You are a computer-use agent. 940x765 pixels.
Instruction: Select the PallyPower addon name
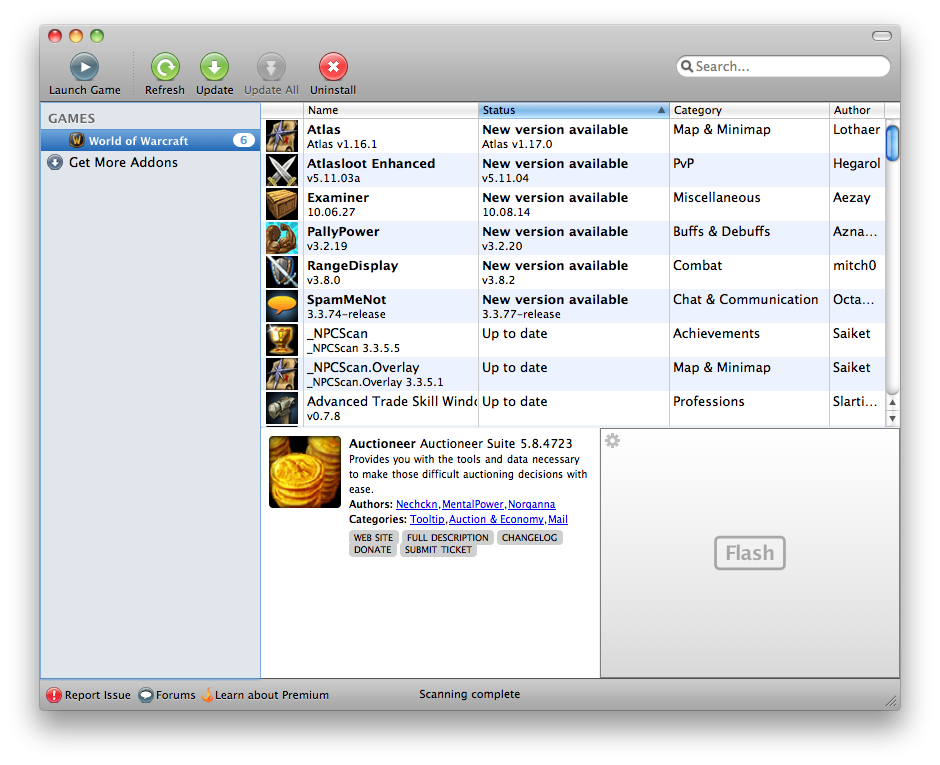(343, 232)
